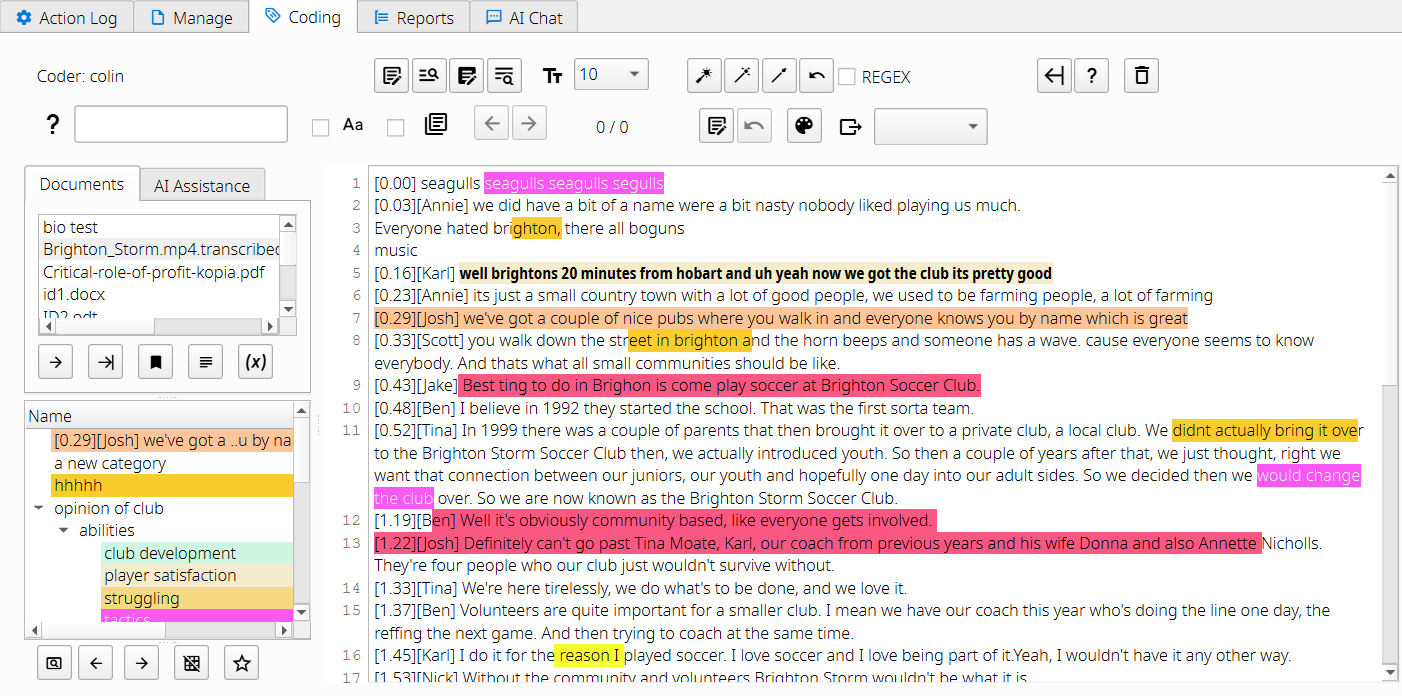Viewport: 1402px width, 696px height.
Task: Click the crossed-out grid icon
Action: (191, 662)
